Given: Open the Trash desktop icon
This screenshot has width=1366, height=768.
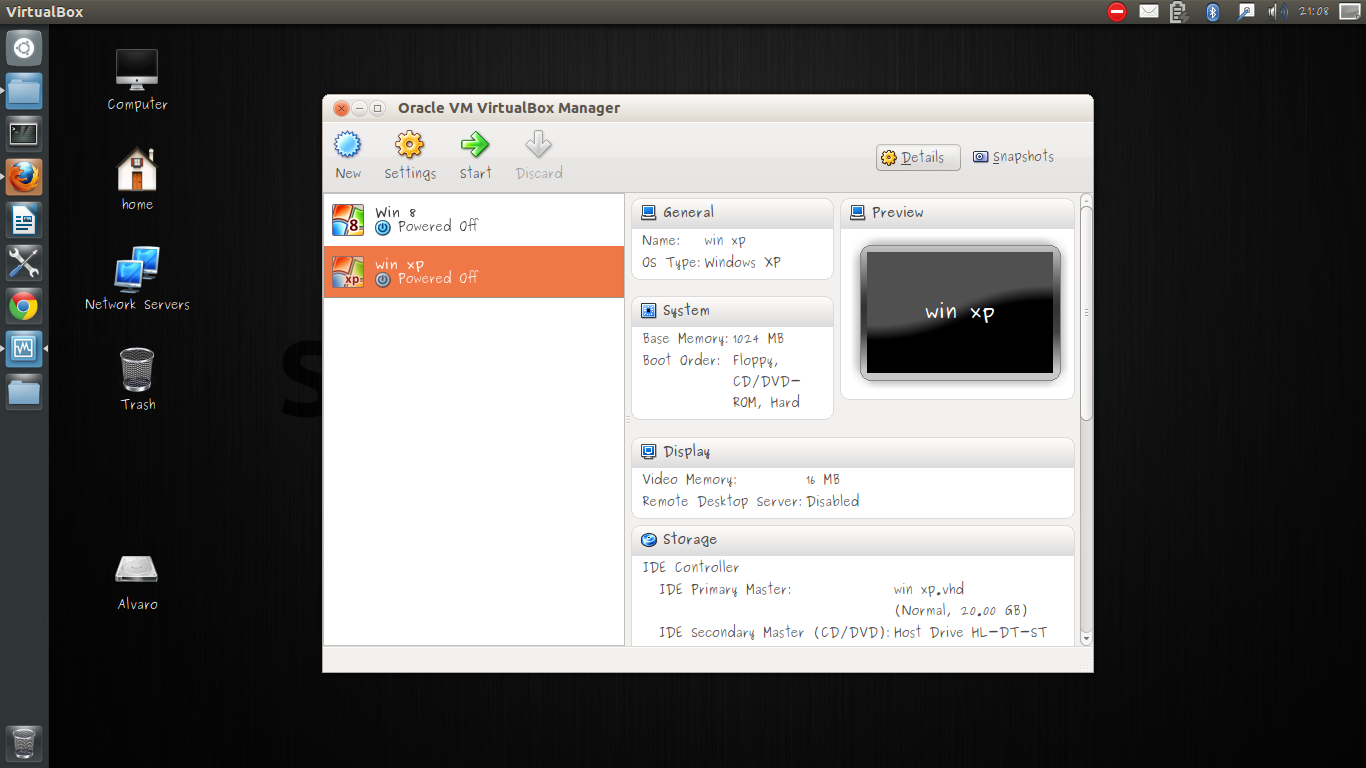Looking at the screenshot, I should click(137, 379).
